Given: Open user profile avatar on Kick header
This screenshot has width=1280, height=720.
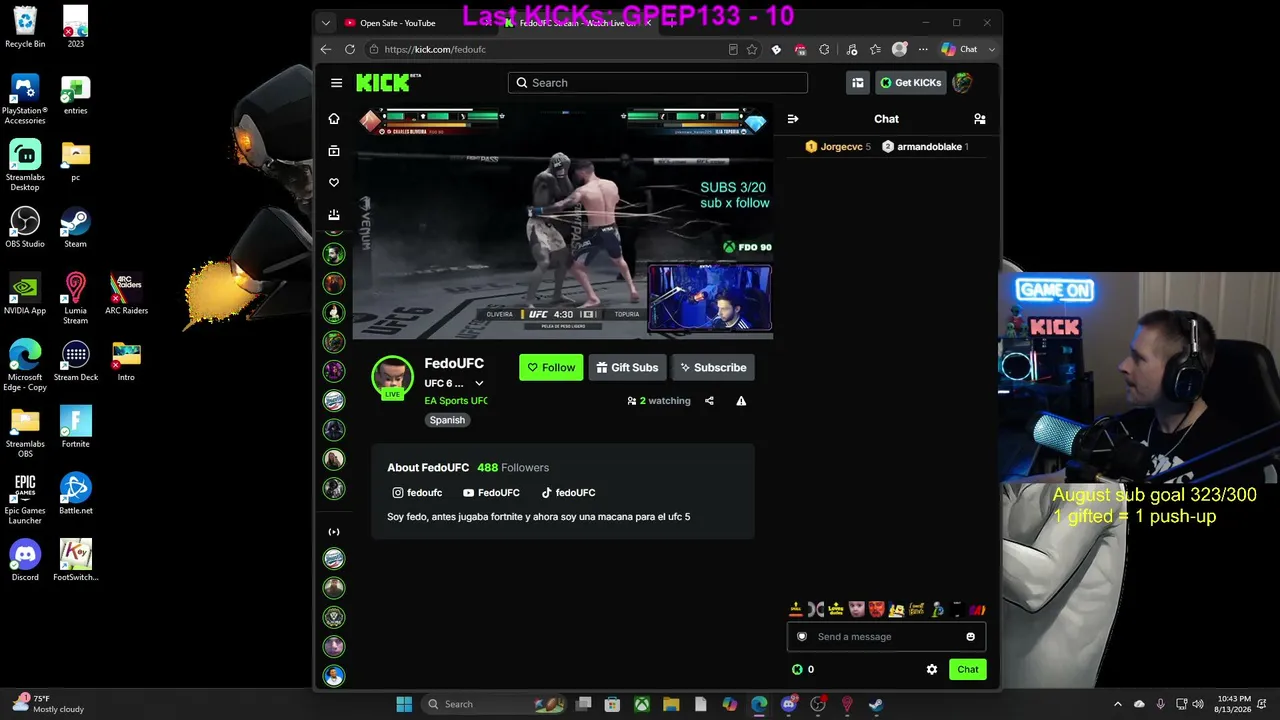Looking at the screenshot, I should 962,83.
